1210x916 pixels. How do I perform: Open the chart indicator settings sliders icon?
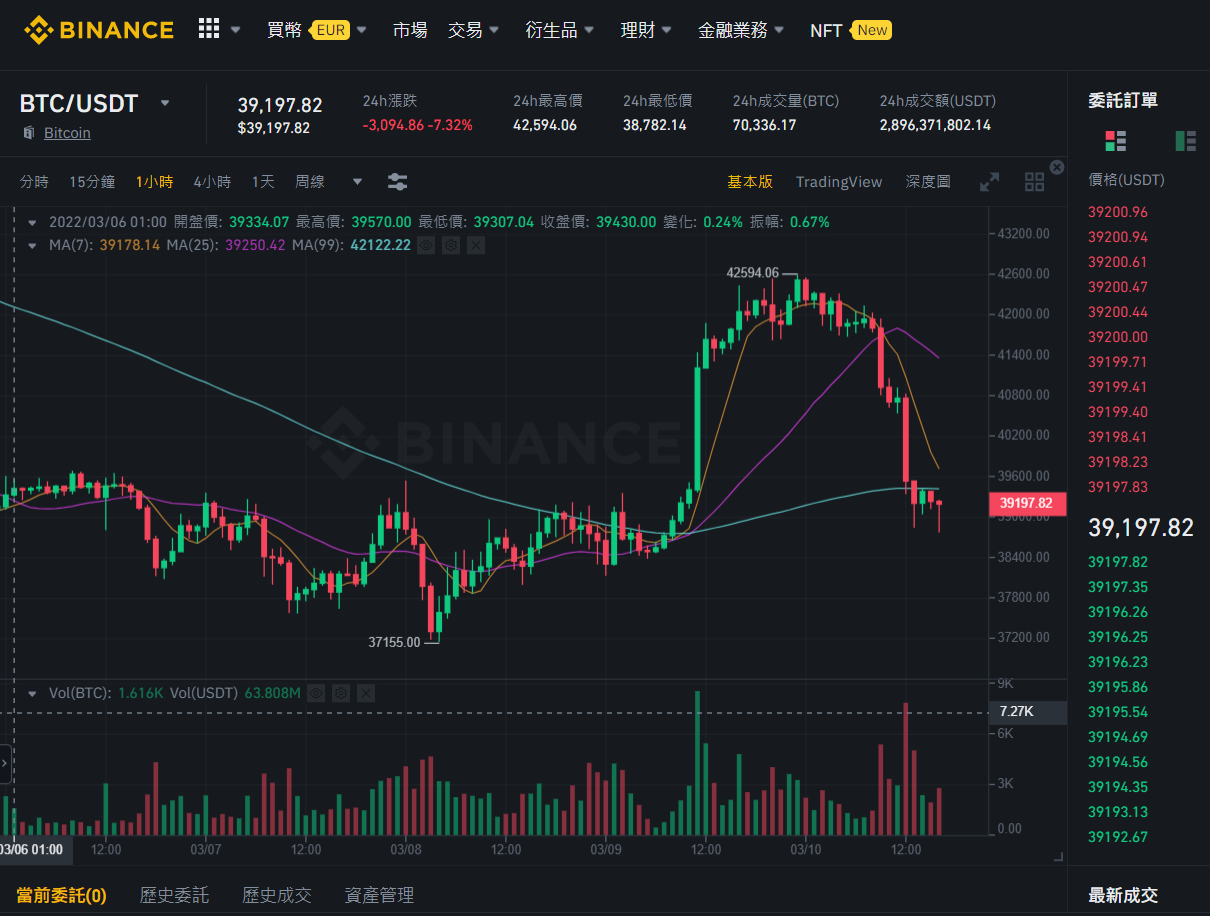click(397, 182)
